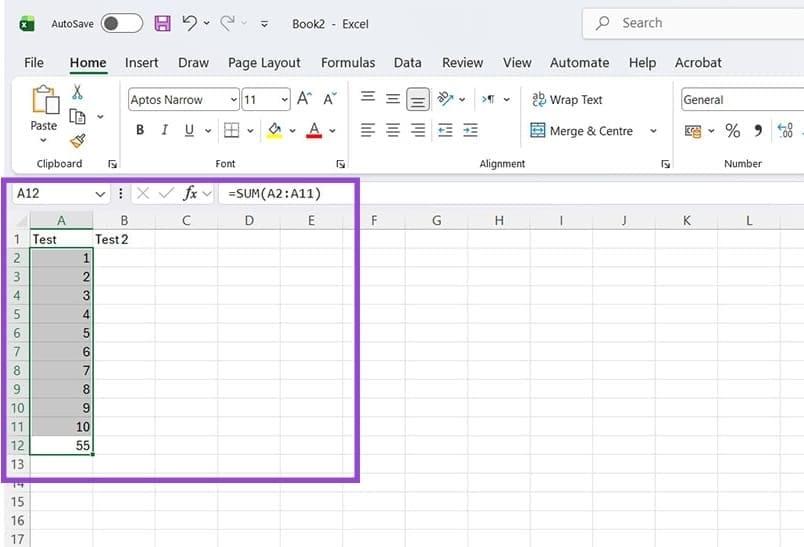Open the Help tab

(642, 63)
